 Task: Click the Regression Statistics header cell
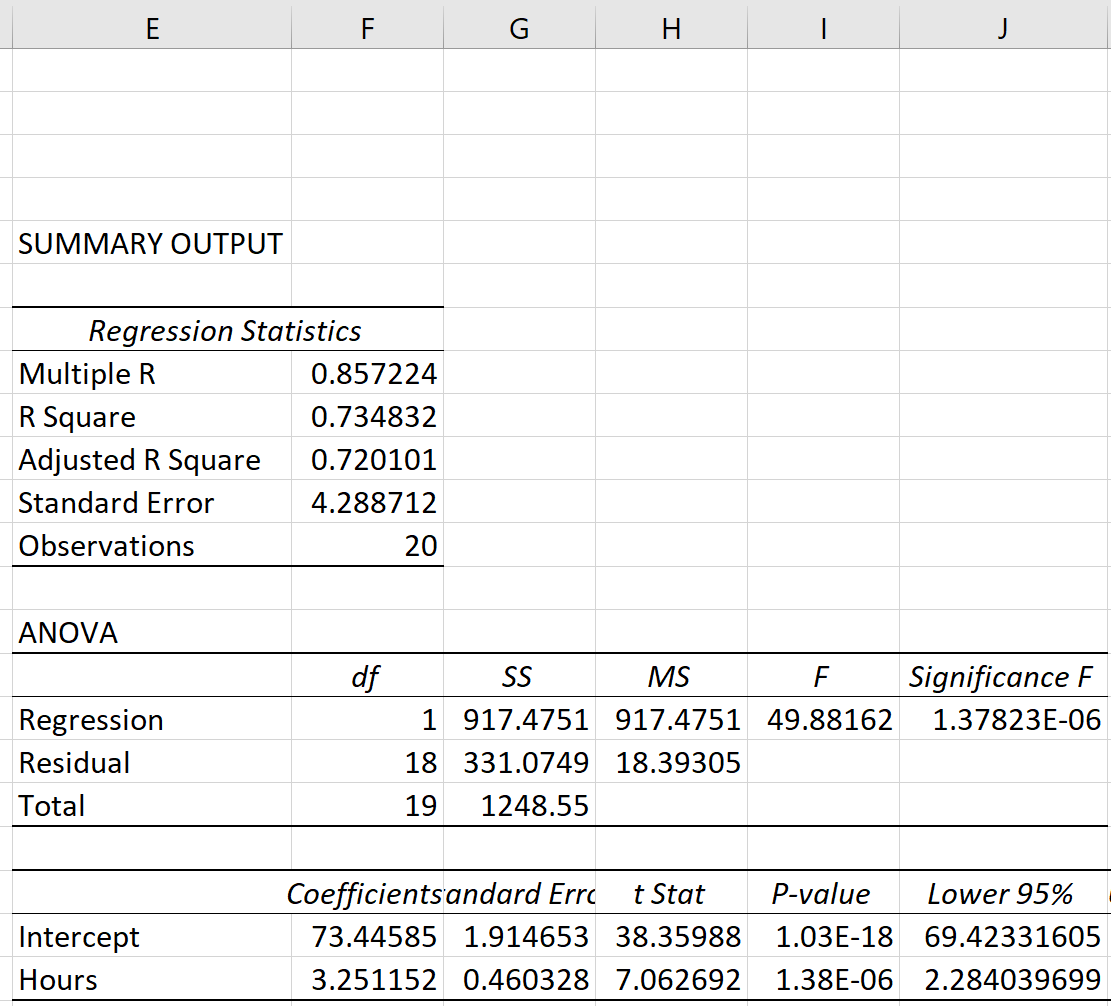225,330
